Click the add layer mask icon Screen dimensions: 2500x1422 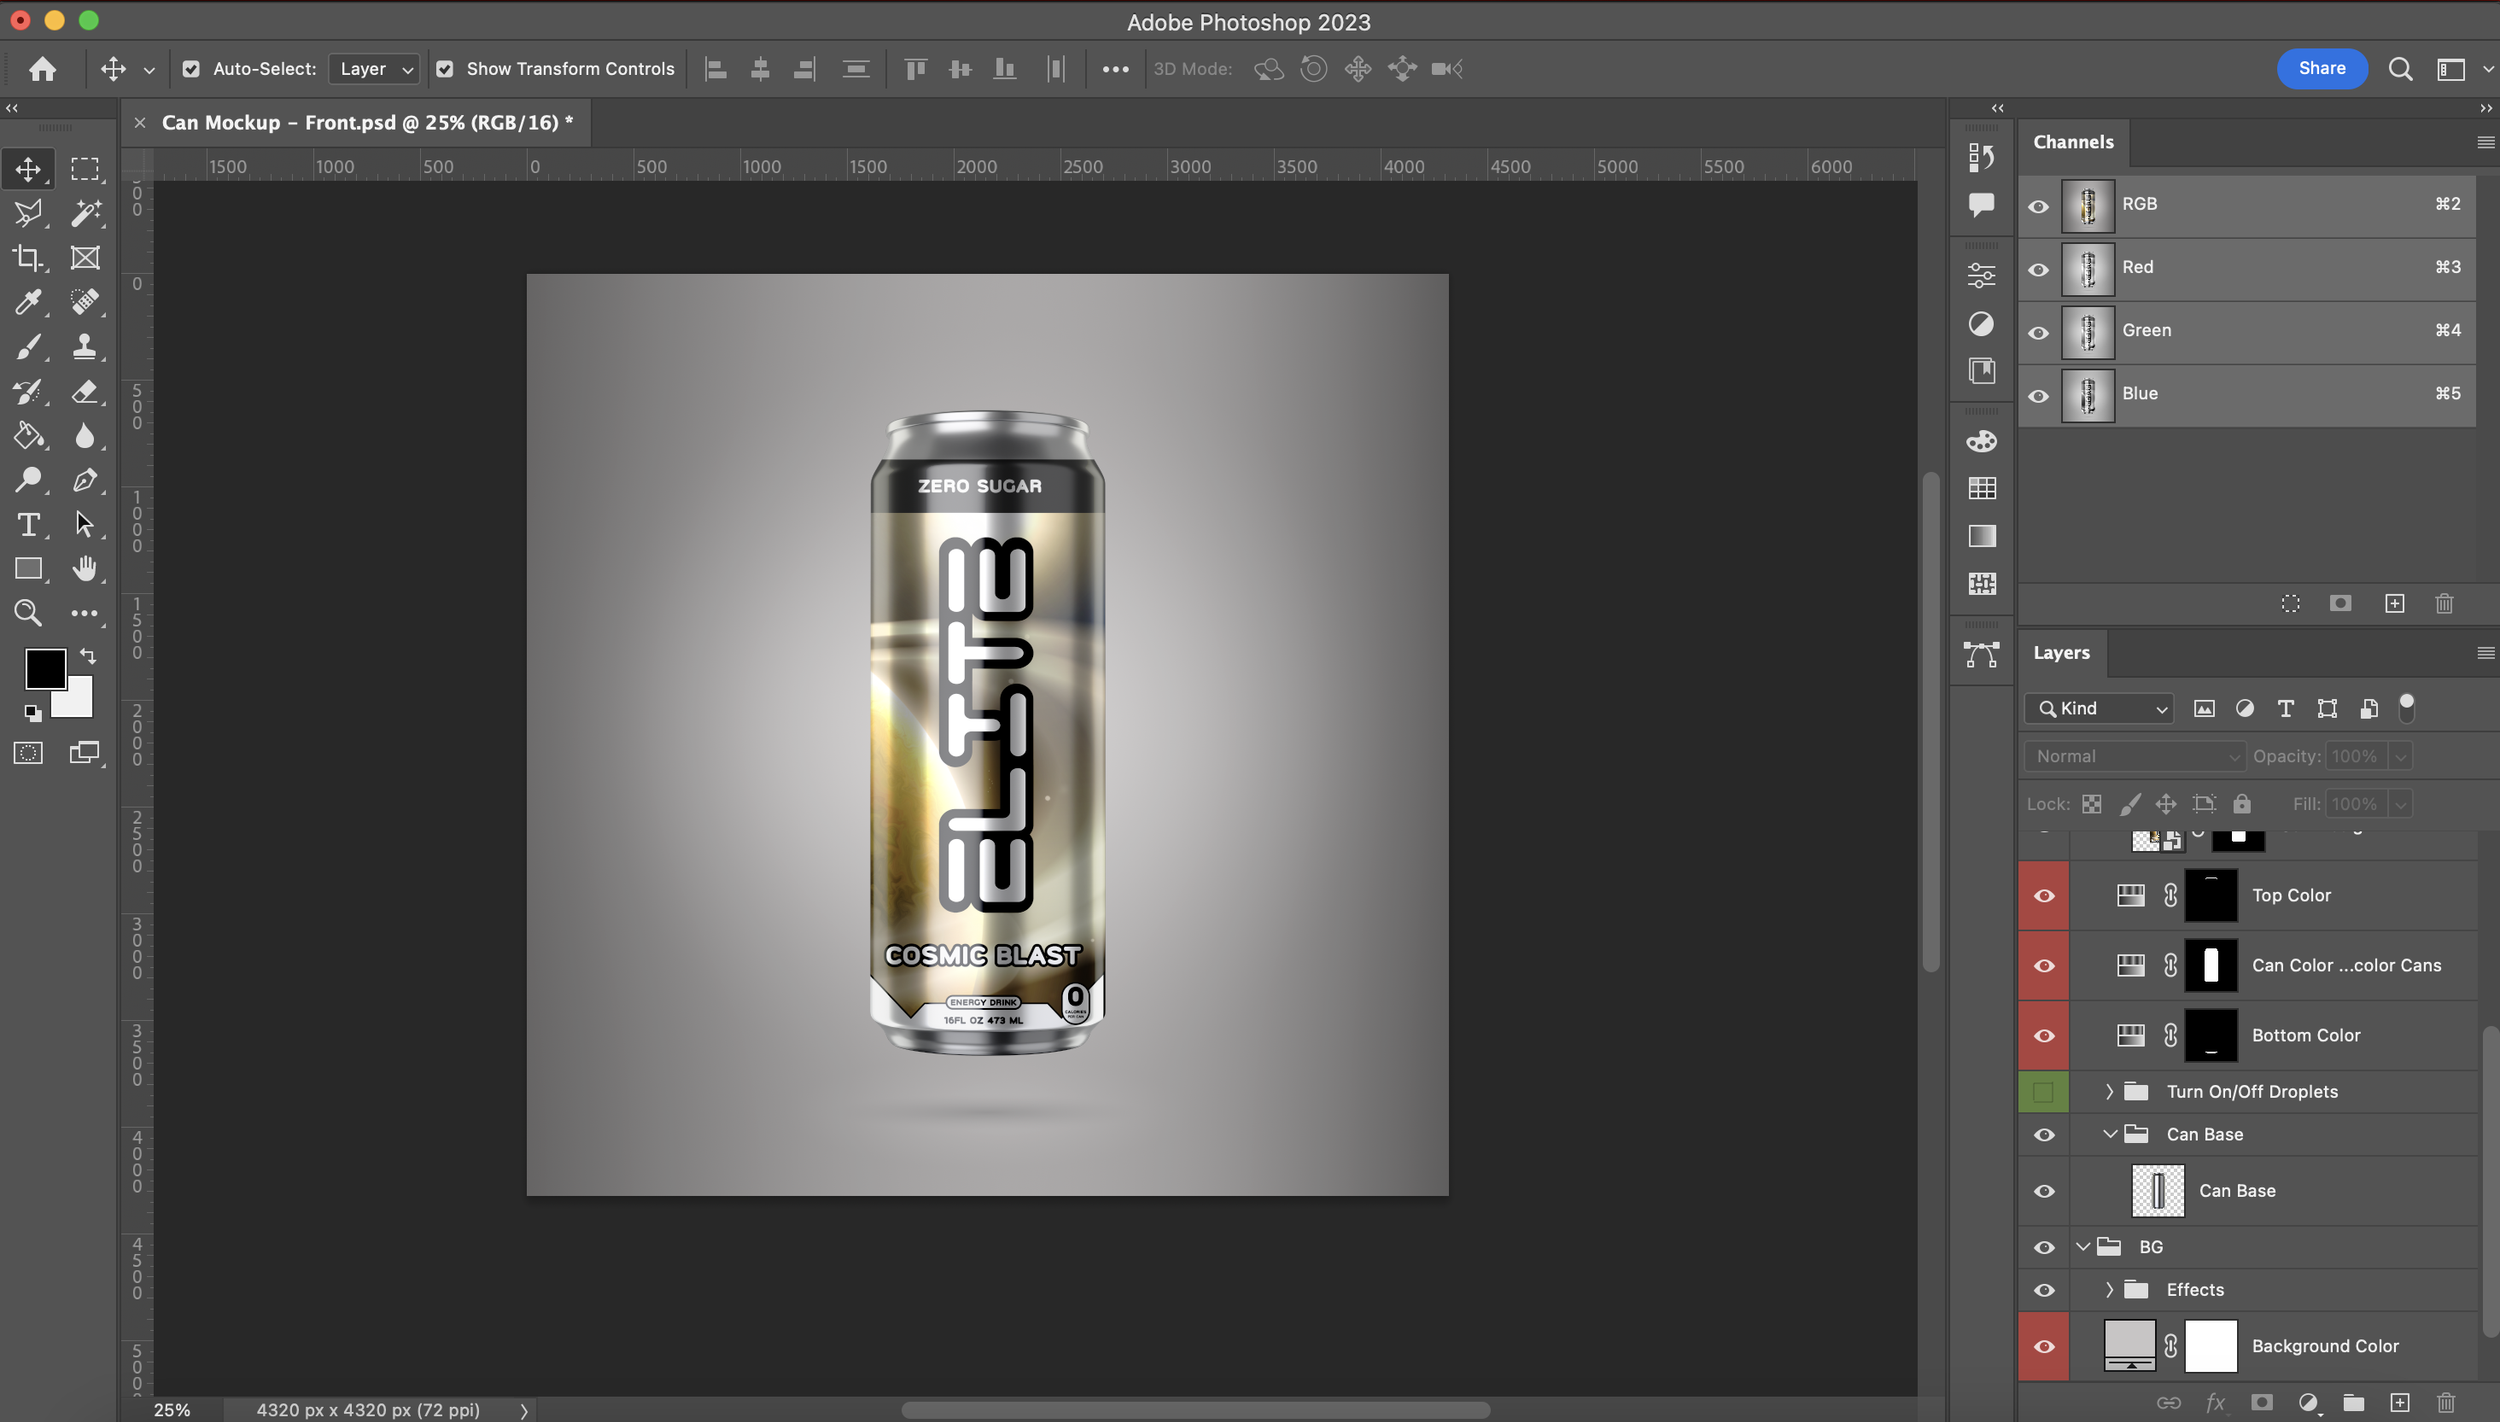2261,1402
